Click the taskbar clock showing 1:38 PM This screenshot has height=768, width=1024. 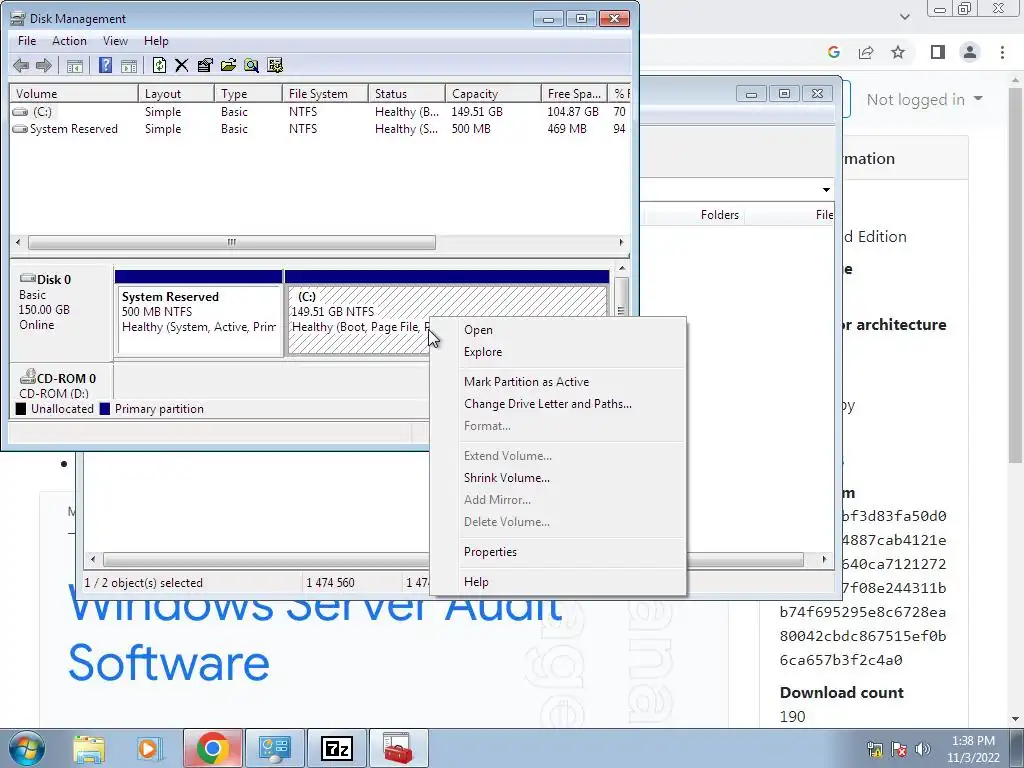[x=973, y=749]
